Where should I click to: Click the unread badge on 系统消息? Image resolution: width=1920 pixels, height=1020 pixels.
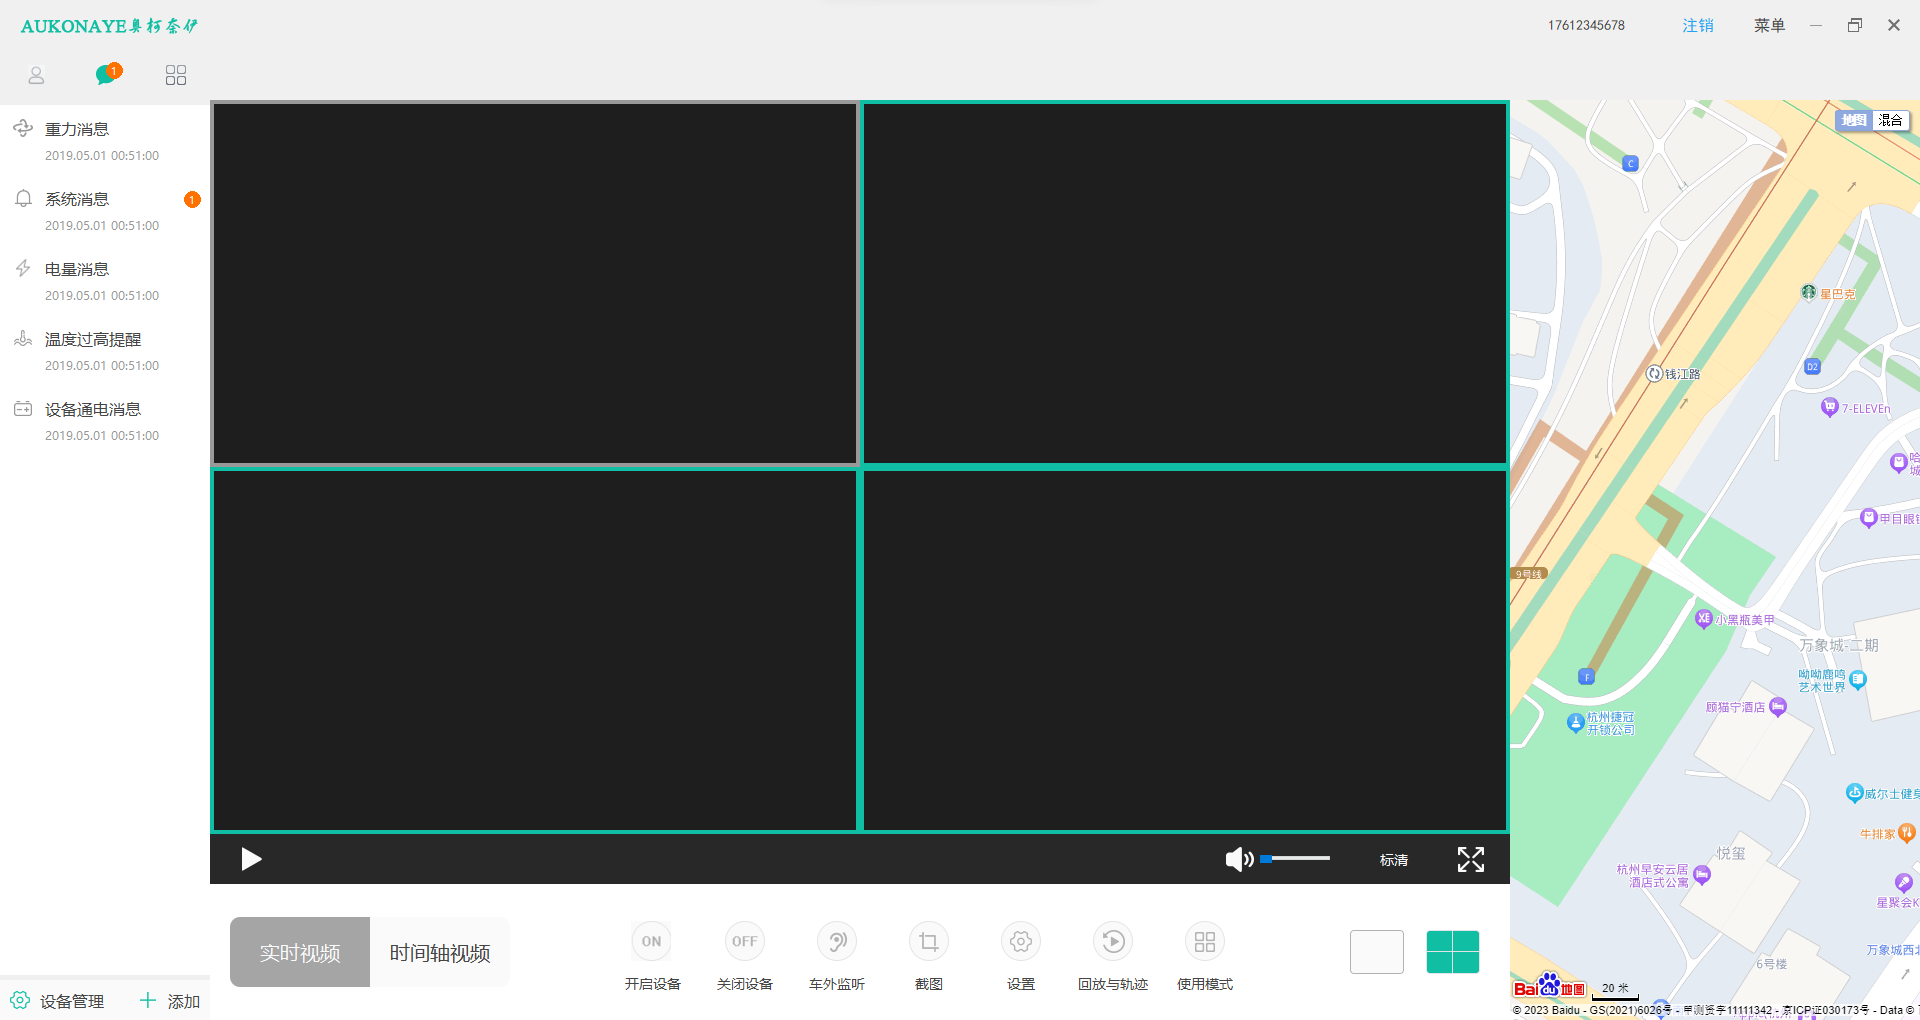click(192, 200)
